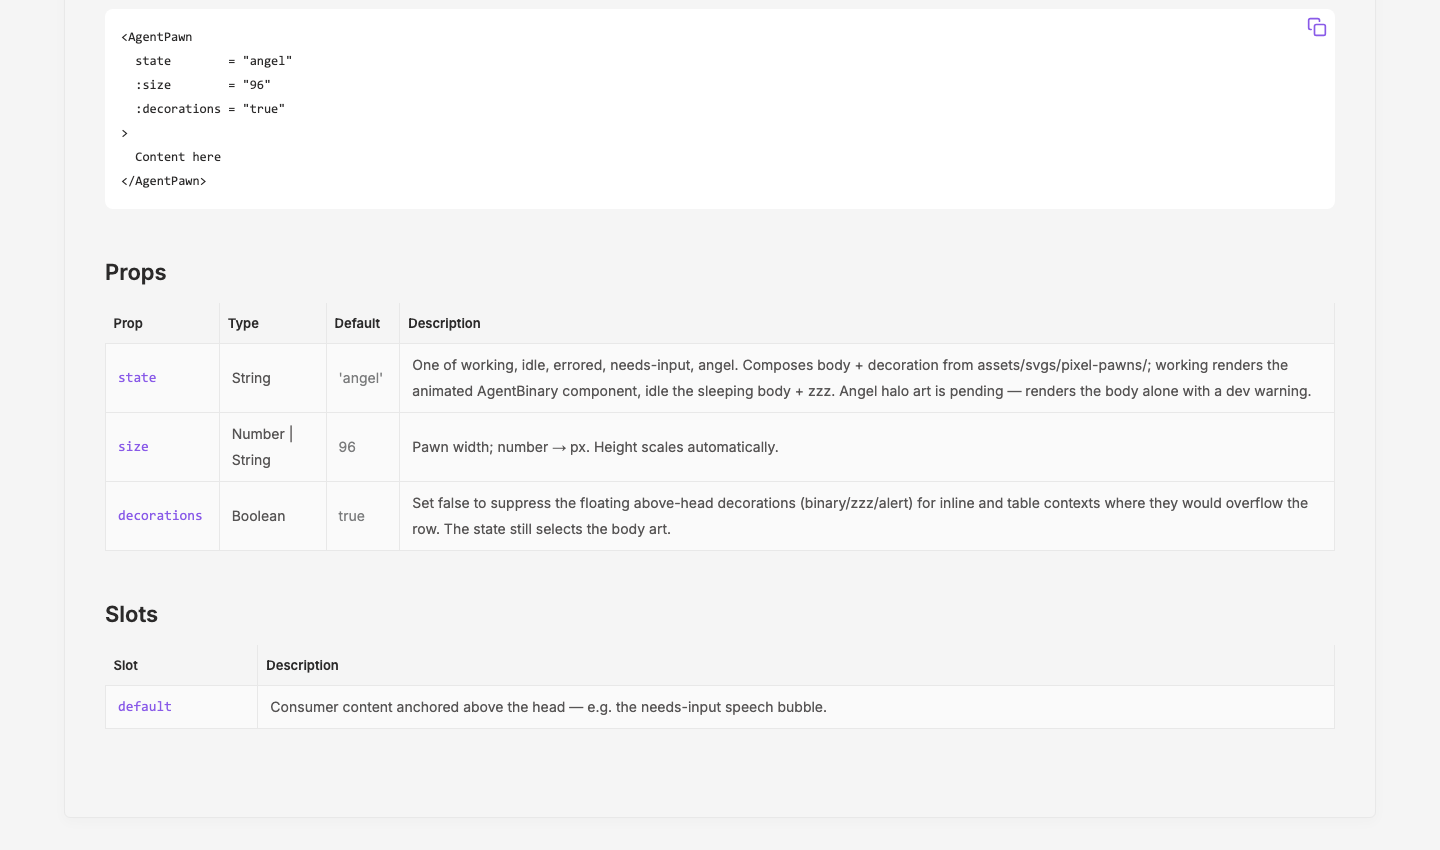Click the Type column header

(243, 323)
